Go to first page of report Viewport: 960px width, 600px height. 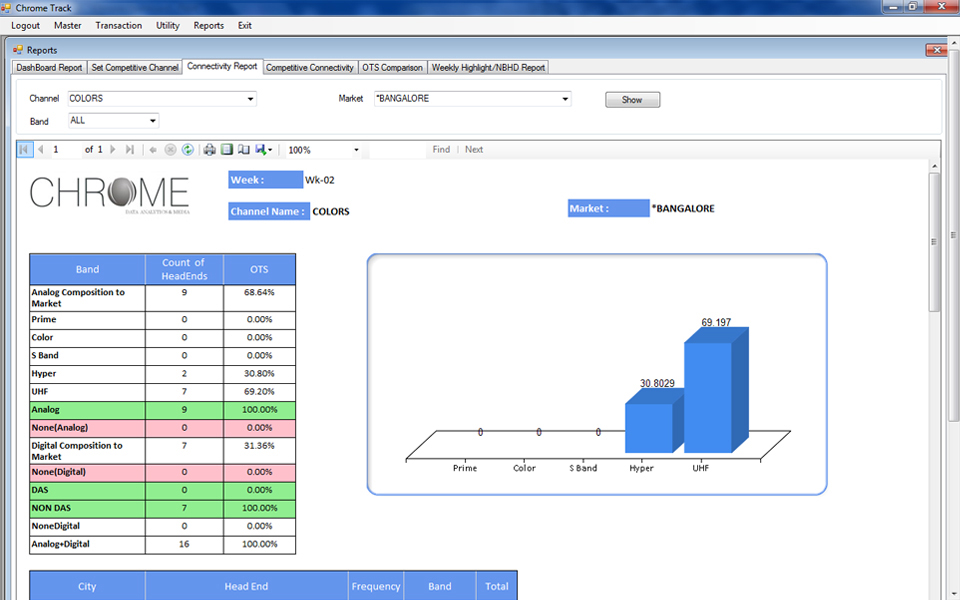tap(25, 150)
